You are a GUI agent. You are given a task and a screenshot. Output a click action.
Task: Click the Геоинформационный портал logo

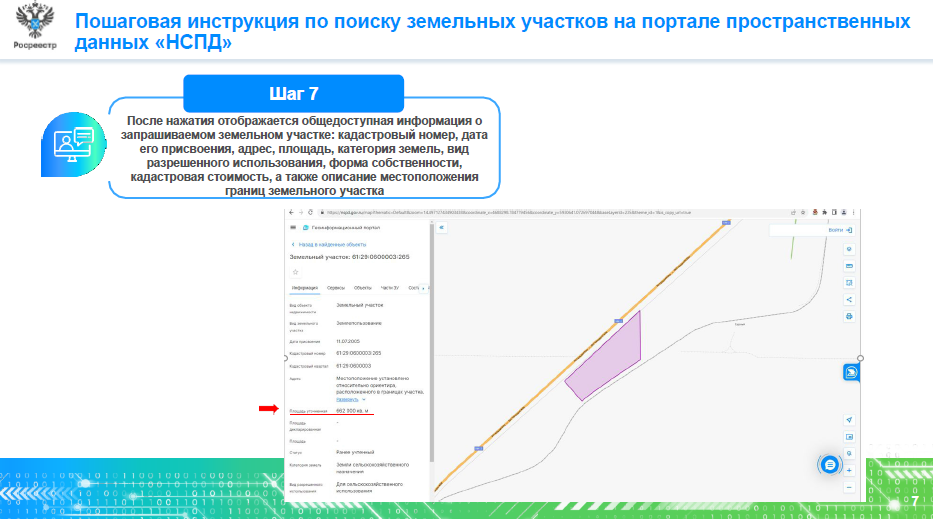[342, 227]
